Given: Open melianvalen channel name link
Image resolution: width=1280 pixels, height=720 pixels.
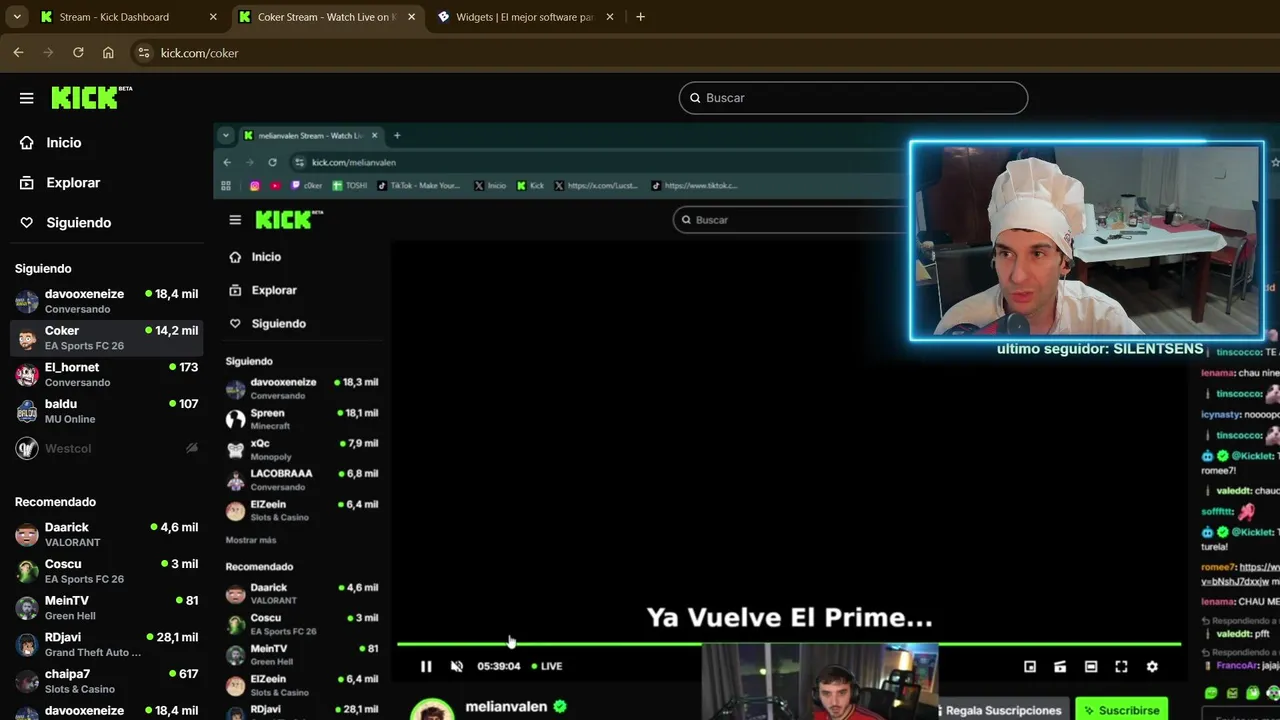Looking at the screenshot, I should pyautogui.click(x=506, y=706).
